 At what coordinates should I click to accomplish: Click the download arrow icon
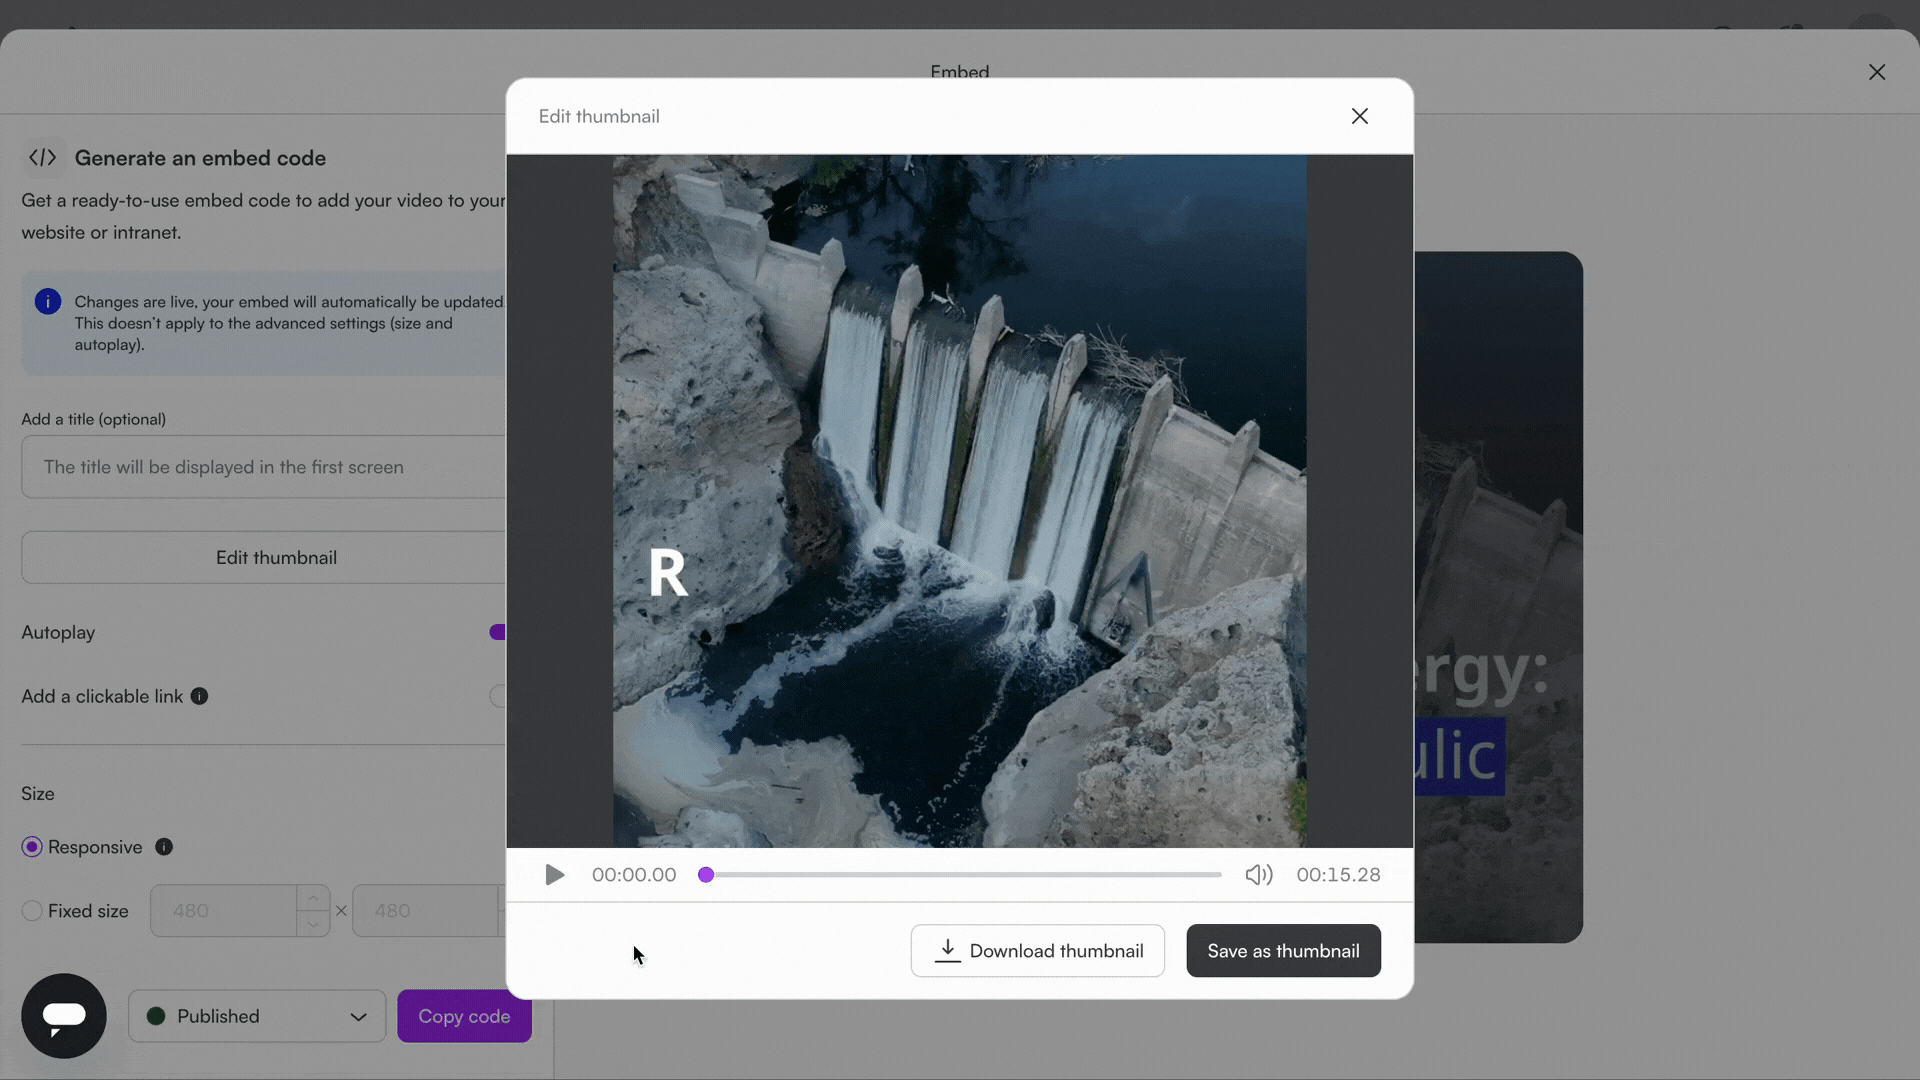click(947, 951)
